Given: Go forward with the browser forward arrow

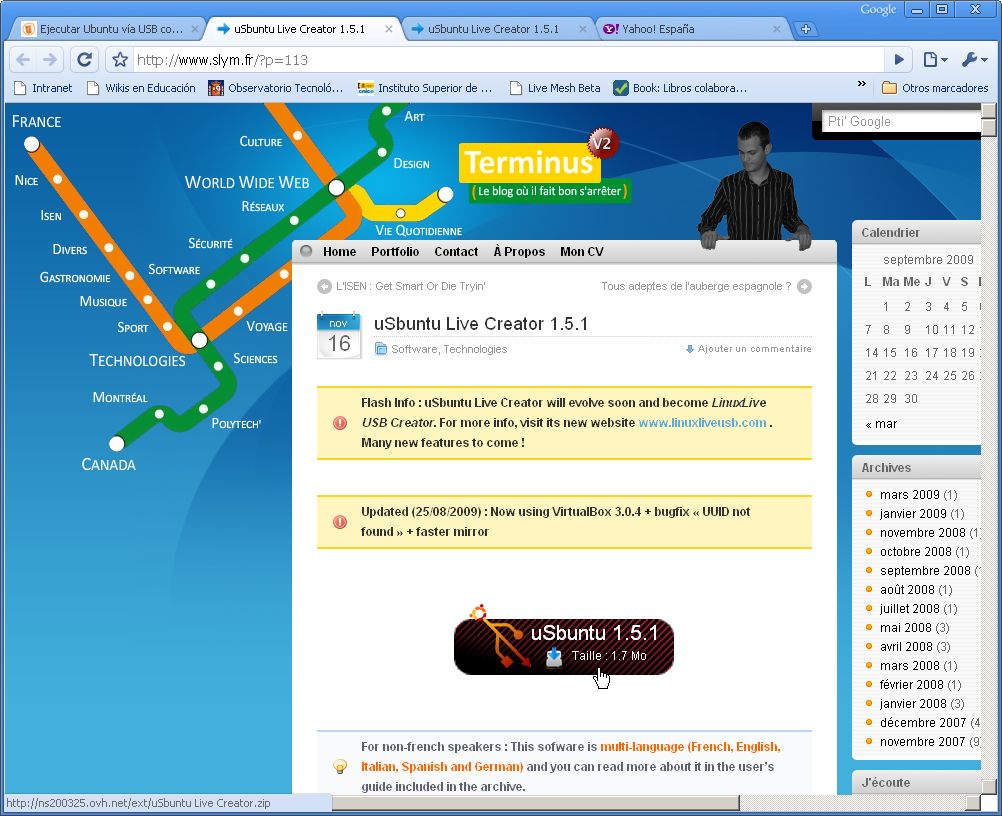Looking at the screenshot, I should click(x=50, y=60).
